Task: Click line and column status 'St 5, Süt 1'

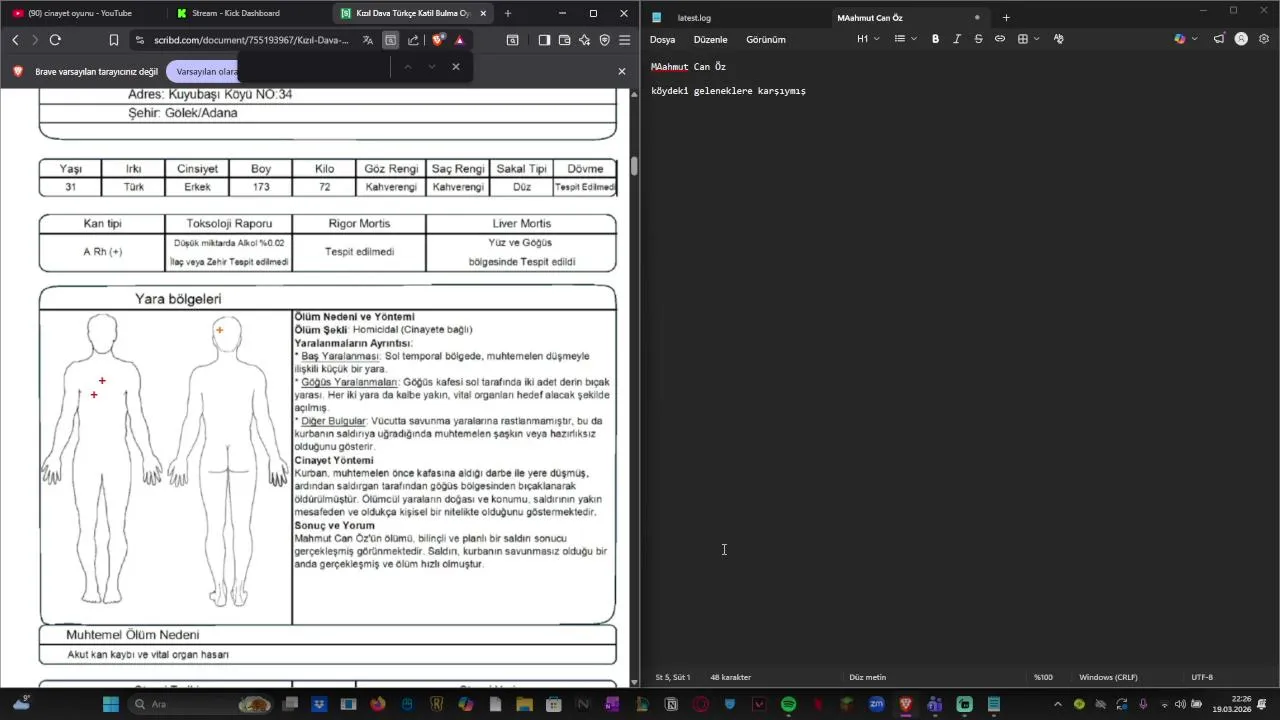Action: [x=673, y=677]
